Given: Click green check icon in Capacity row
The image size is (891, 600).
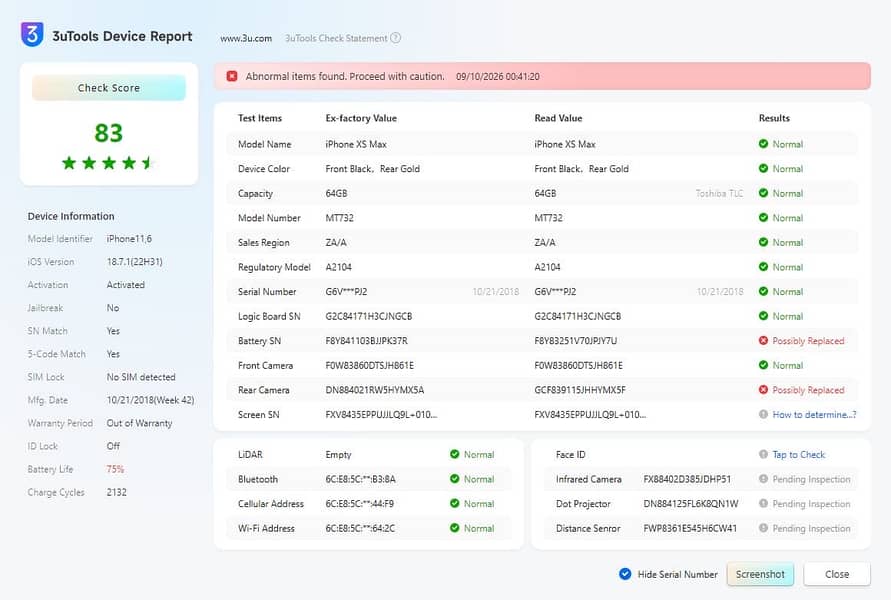Looking at the screenshot, I should (x=763, y=193).
